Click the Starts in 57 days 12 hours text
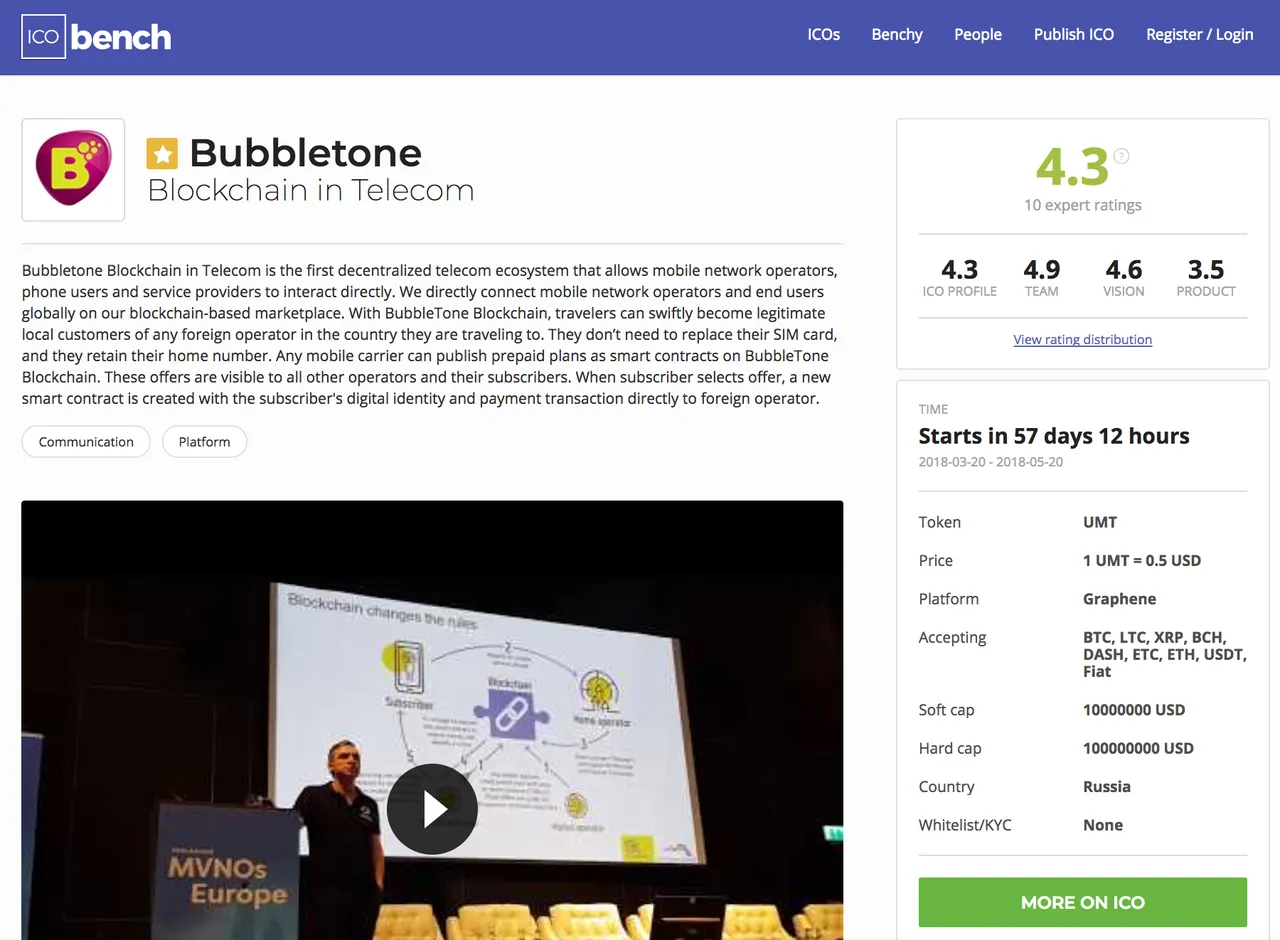Viewport: 1280px width, 940px height. tap(1054, 436)
